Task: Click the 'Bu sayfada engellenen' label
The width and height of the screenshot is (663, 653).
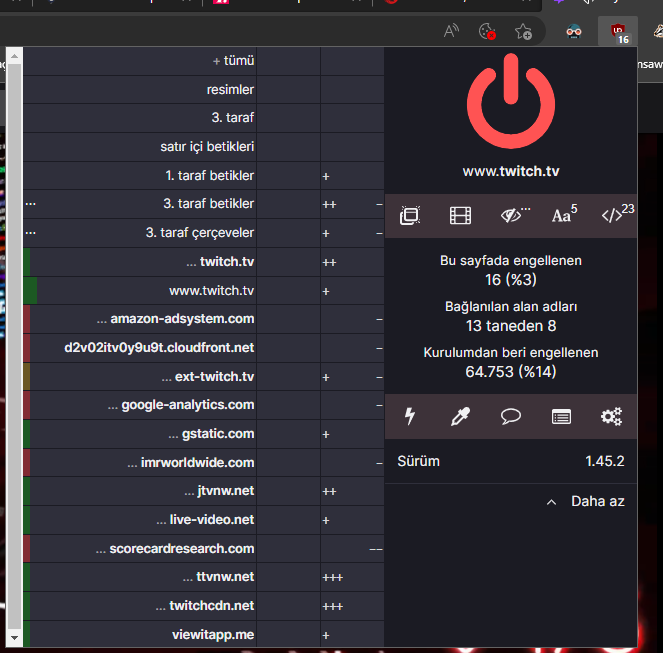Action: (x=511, y=261)
